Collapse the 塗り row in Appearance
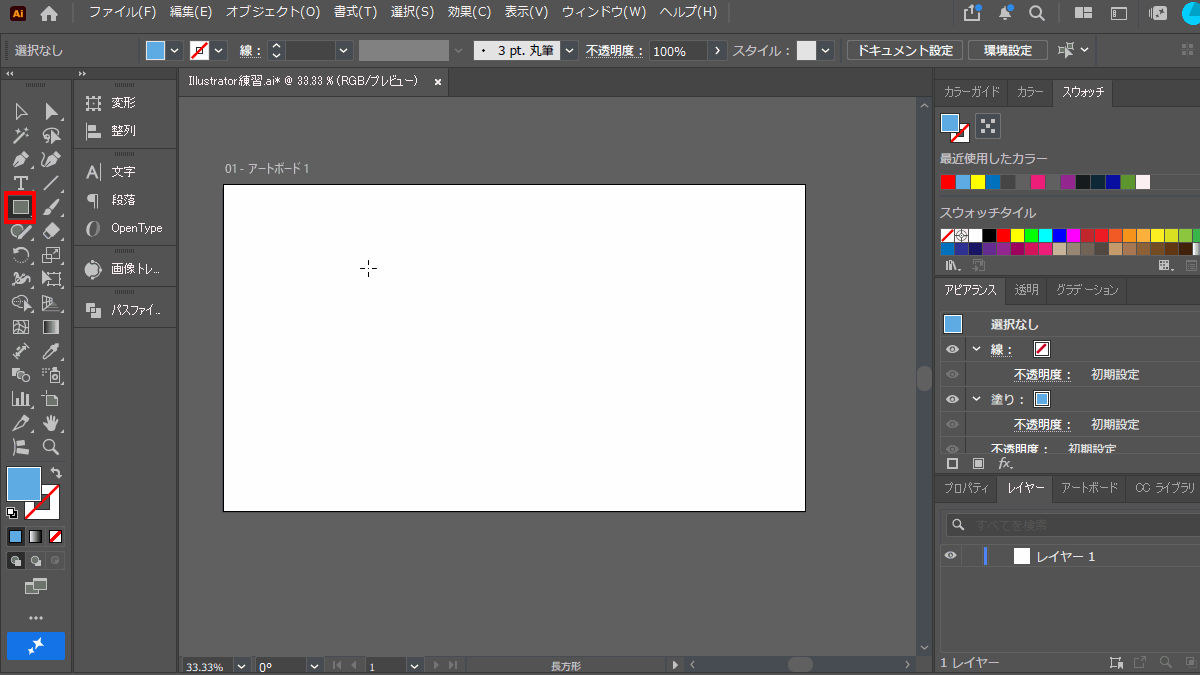This screenshot has height=675, width=1200. click(976, 398)
